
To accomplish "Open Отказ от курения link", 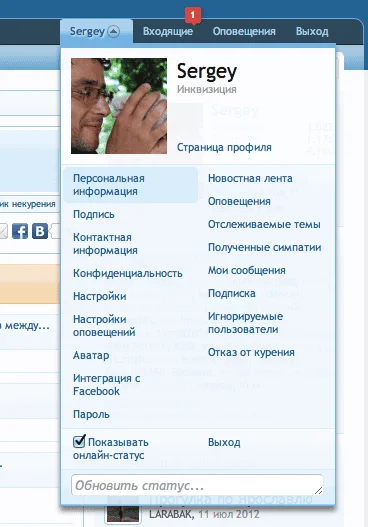I will 251,352.
